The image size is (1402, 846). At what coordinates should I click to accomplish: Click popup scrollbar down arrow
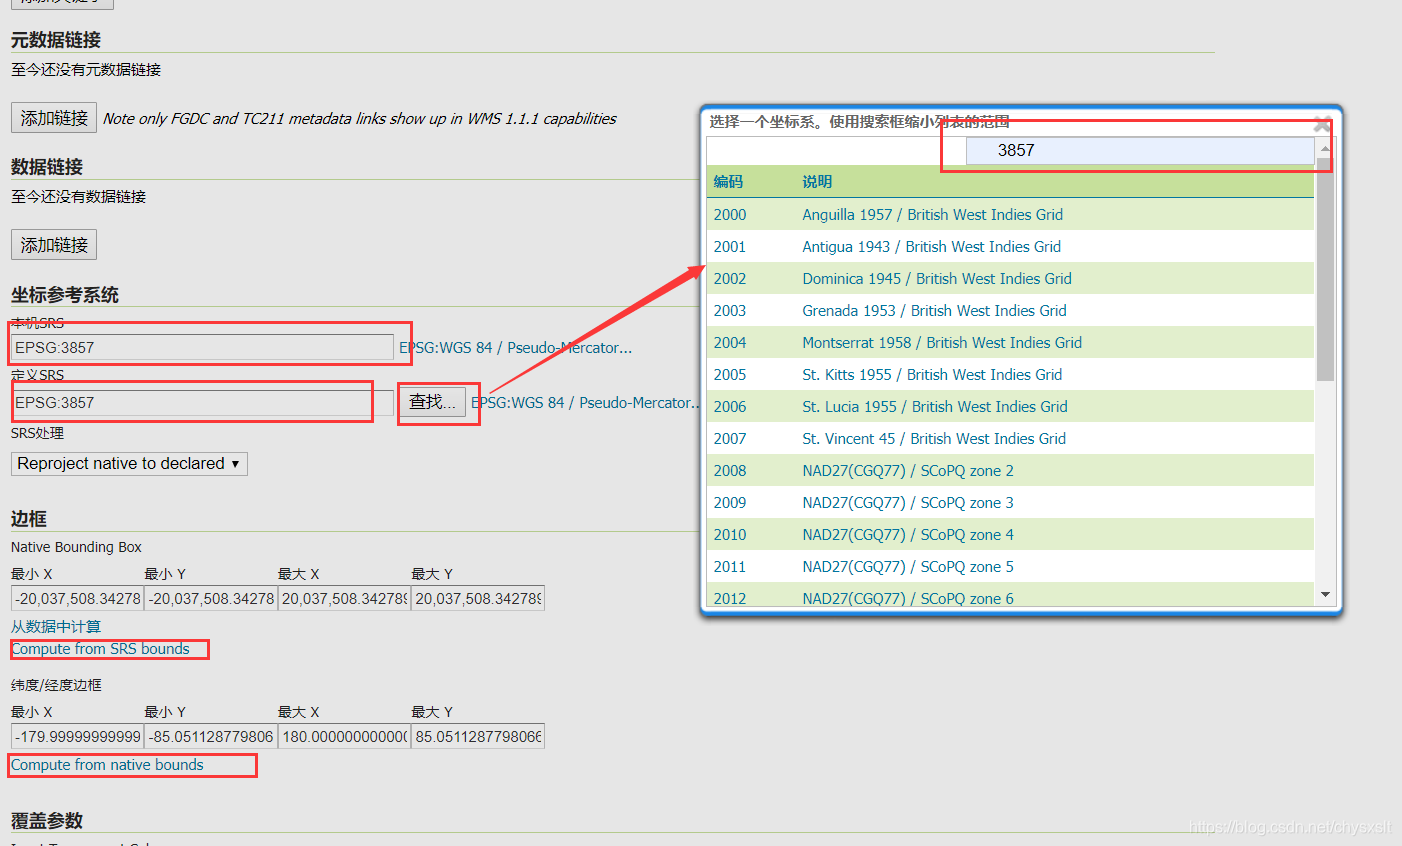click(x=1325, y=594)
